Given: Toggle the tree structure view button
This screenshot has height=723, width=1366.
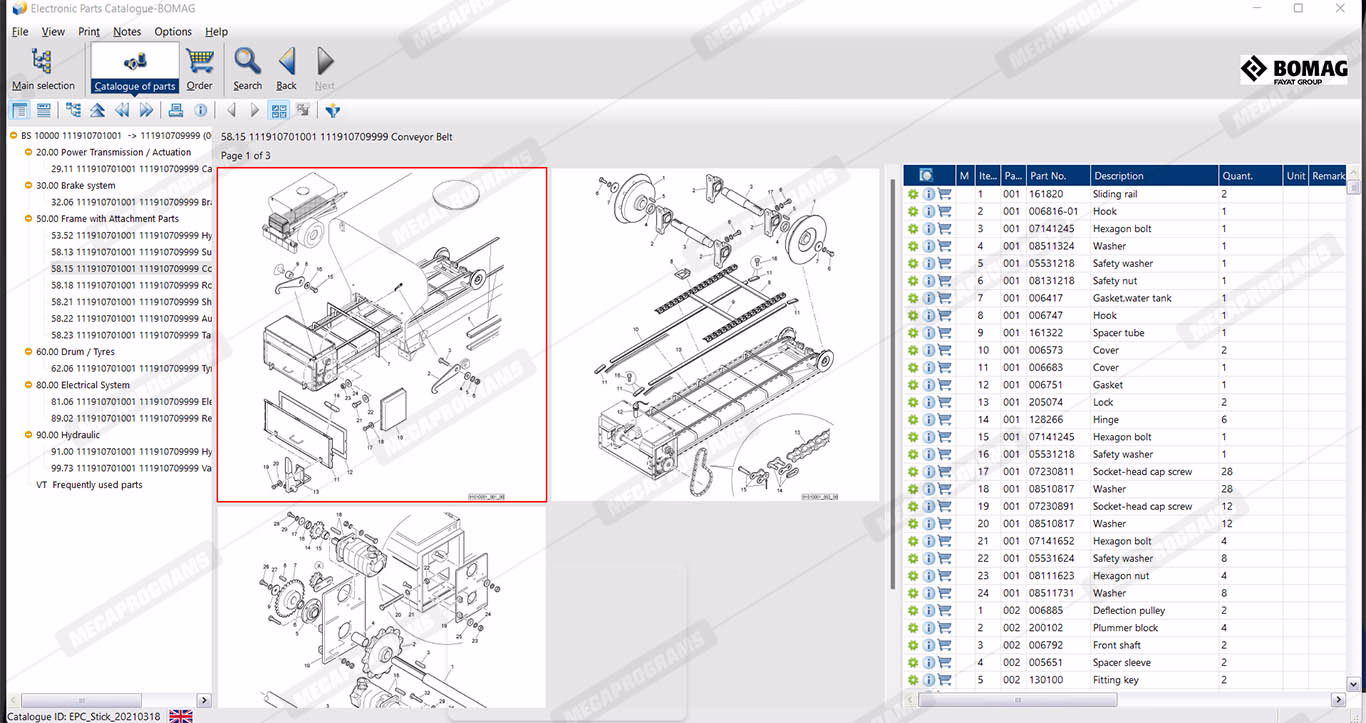Looking at the screenshot, I should tap(73, 110).
